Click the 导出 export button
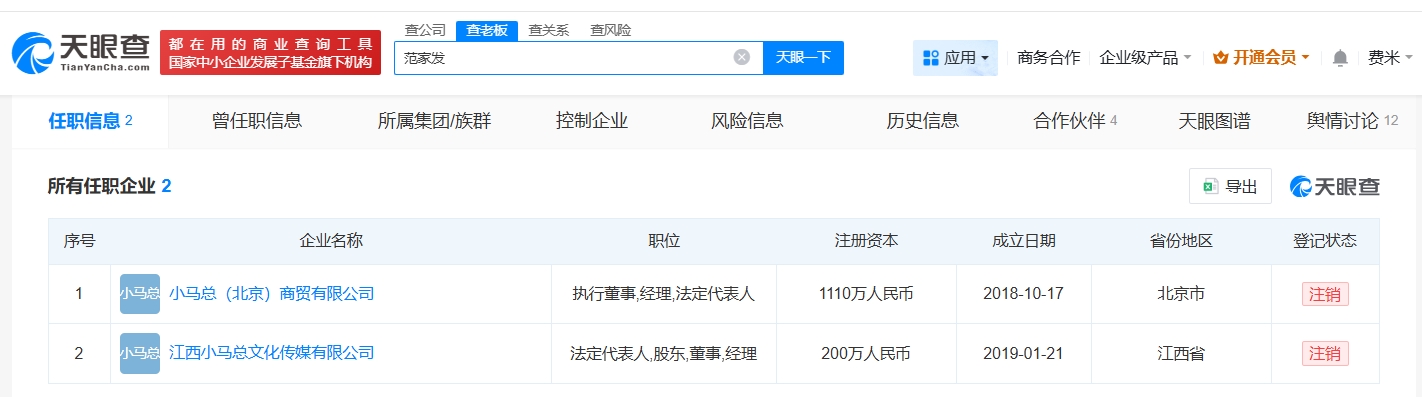Image resolution: width=1422 pixels, height=397 pixels. (1230, 186)
